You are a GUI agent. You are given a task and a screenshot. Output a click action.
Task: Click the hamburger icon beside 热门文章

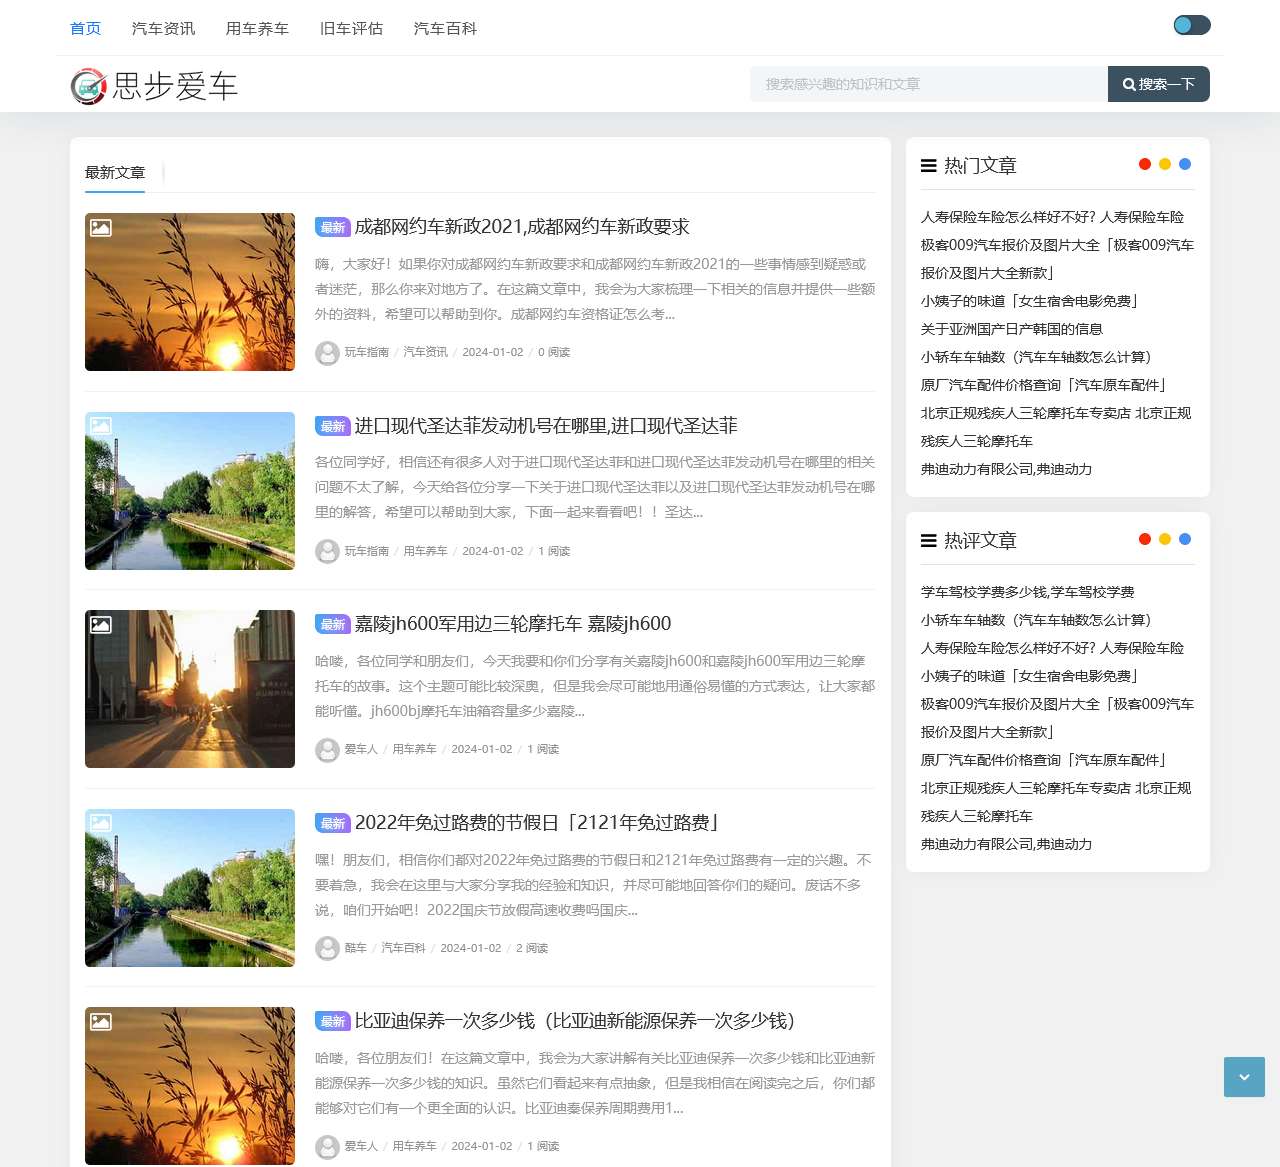[928, 165]
